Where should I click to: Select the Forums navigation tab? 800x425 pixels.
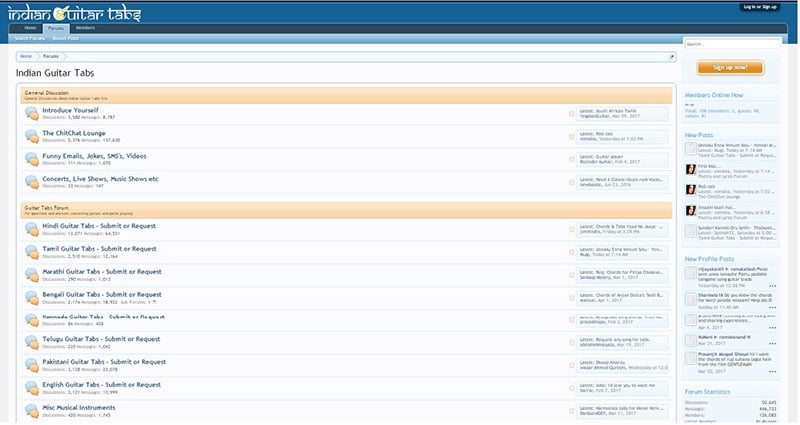[x=56, y=29]
